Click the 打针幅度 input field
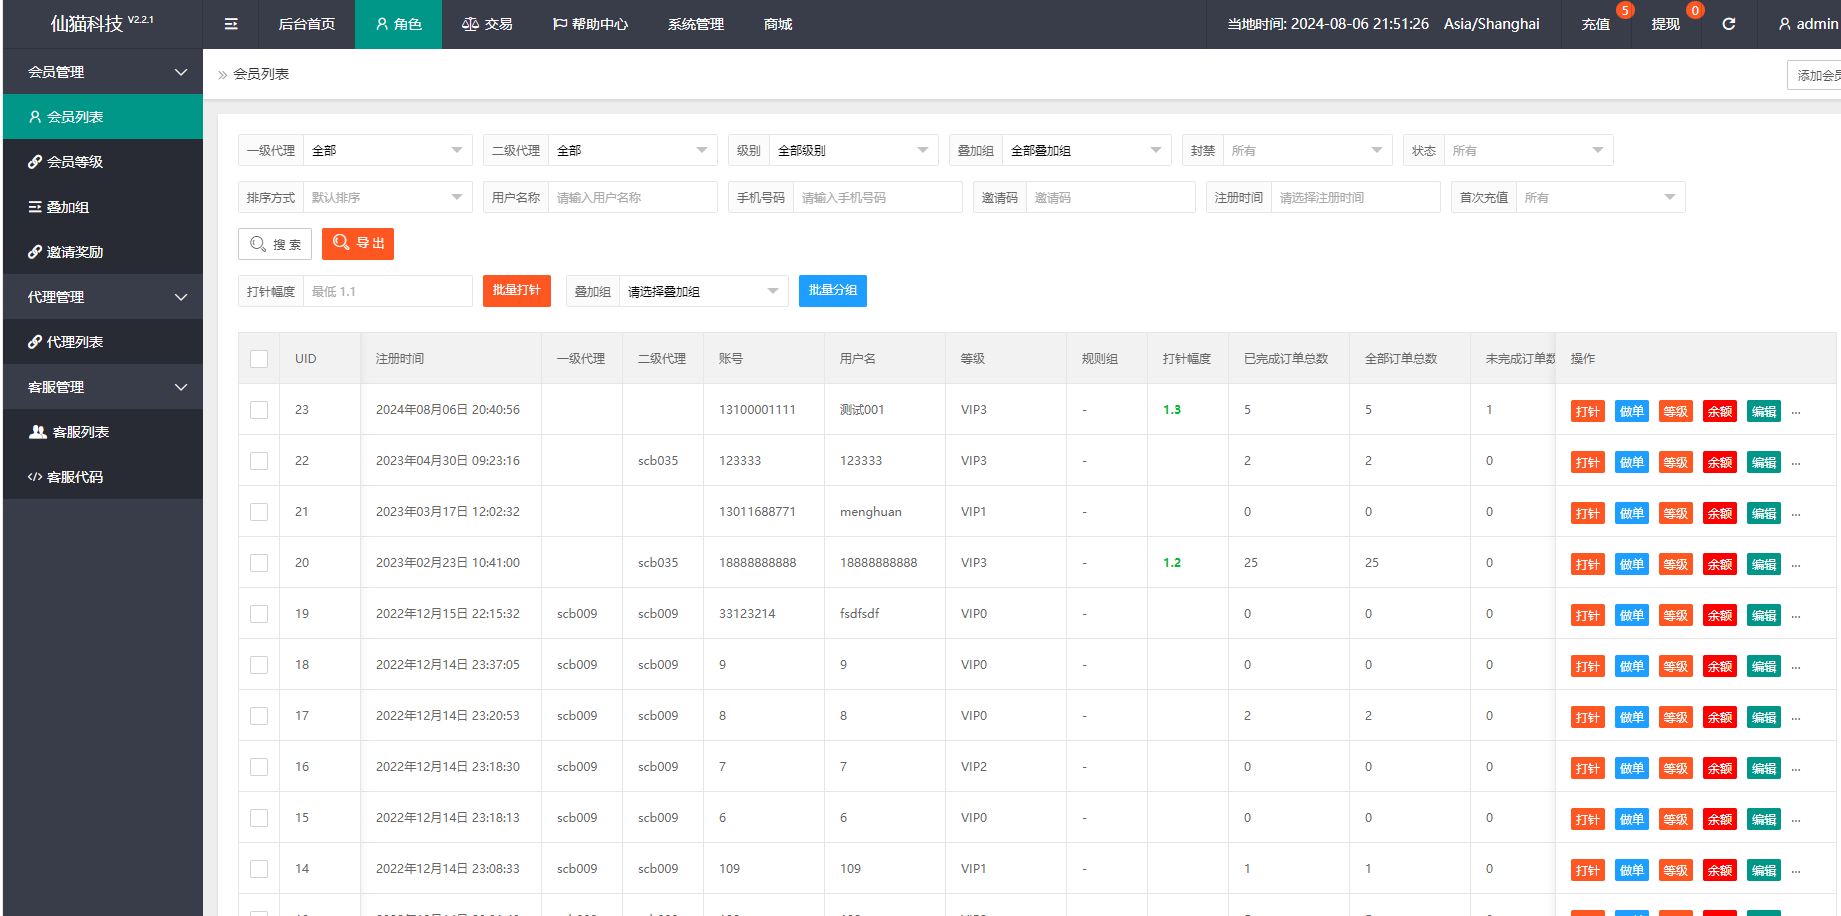 388,292
